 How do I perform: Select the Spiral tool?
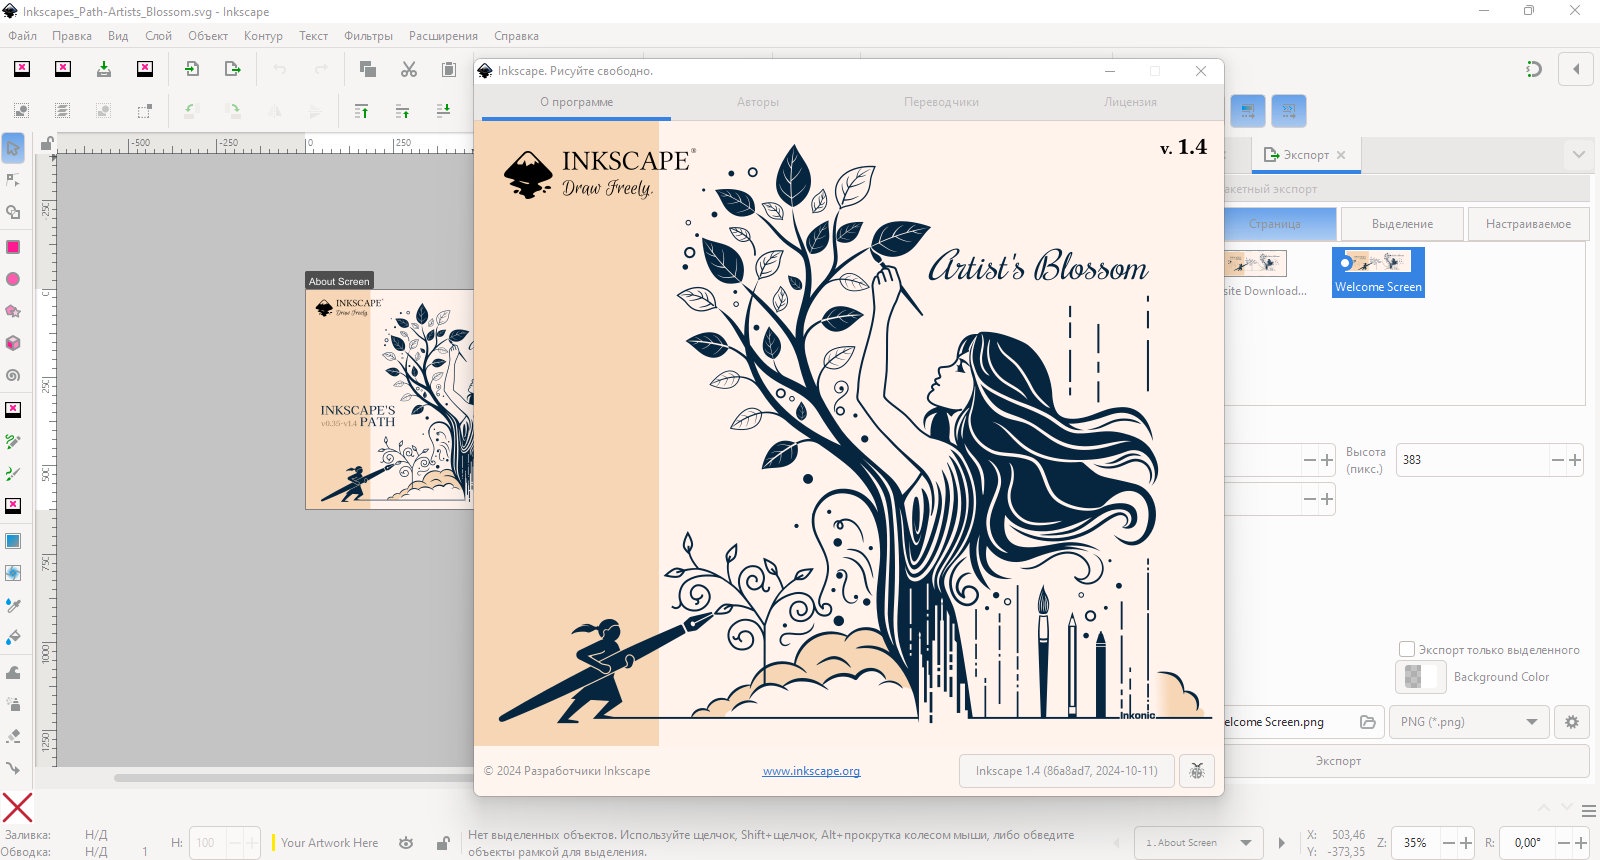13,375
